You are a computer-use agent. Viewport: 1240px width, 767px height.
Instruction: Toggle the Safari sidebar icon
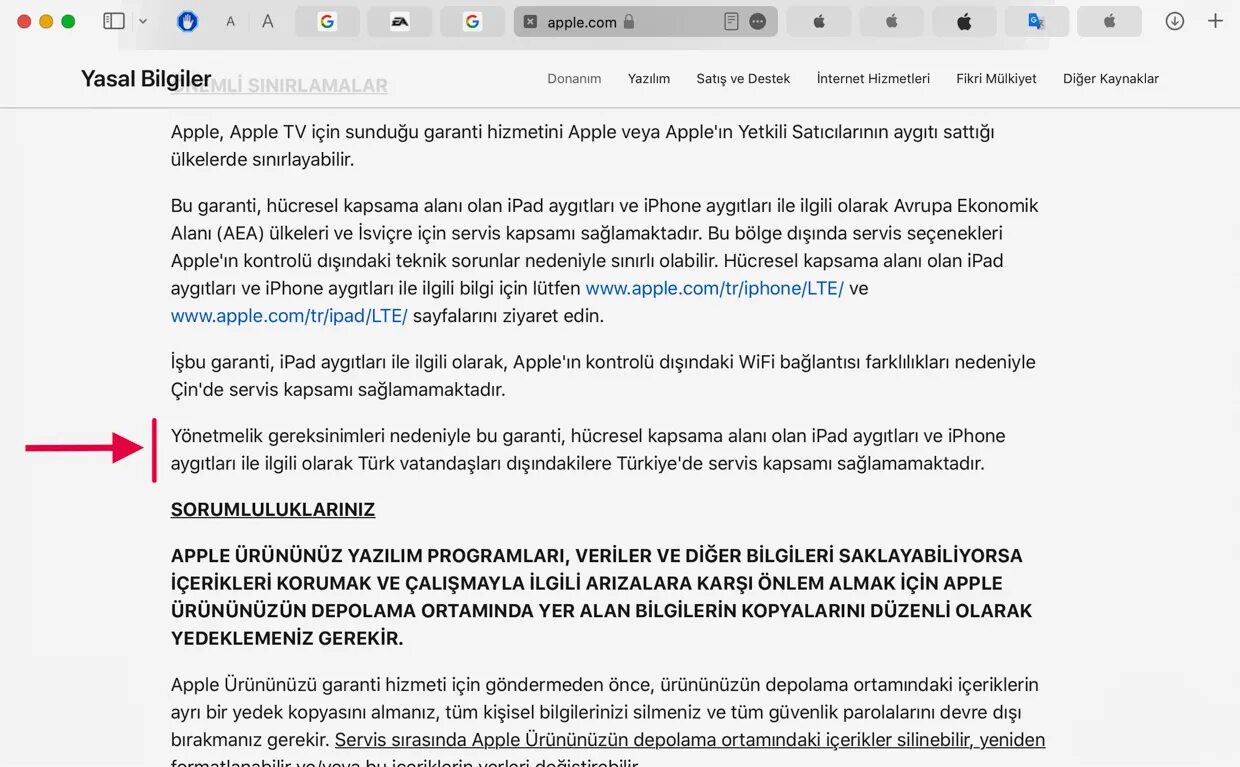pyautogui.click(x=114, y=21)
